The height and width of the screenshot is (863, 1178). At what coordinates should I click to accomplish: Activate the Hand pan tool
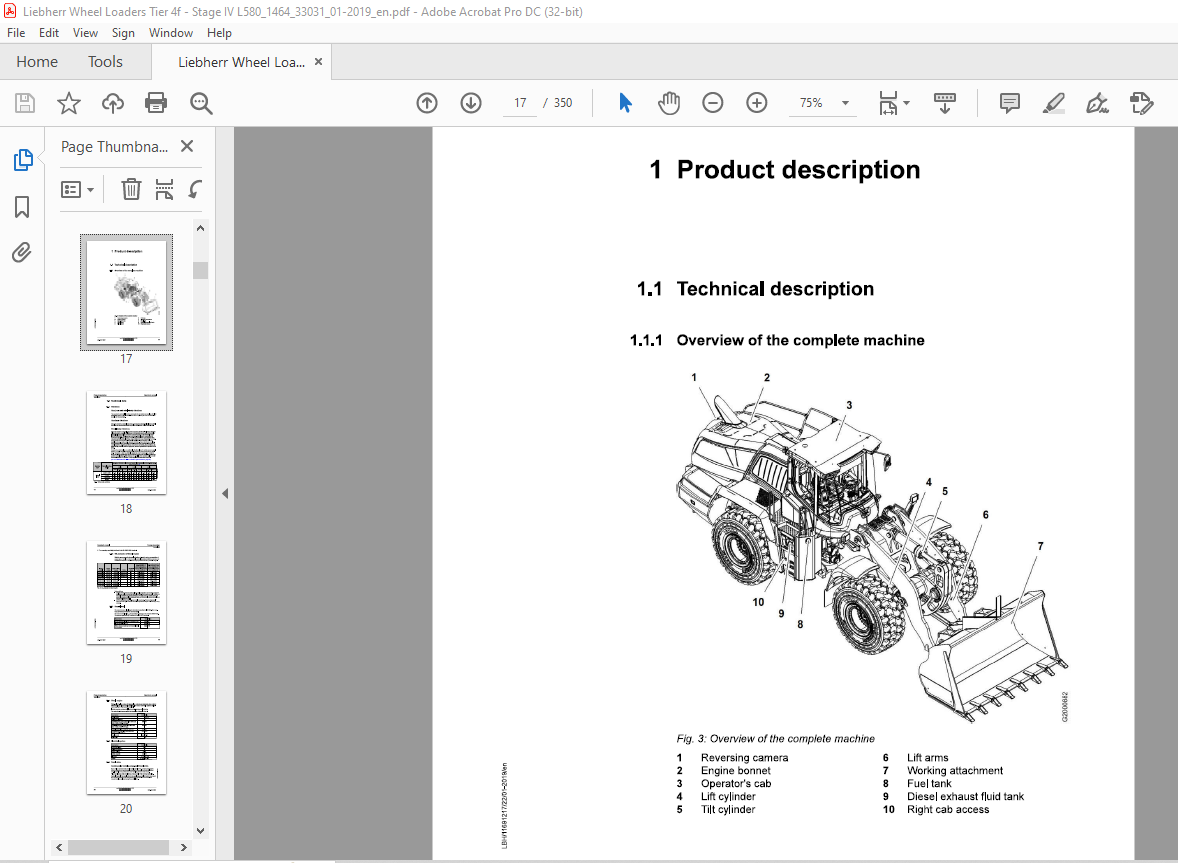pyautogui.click(x=669, y=103)
